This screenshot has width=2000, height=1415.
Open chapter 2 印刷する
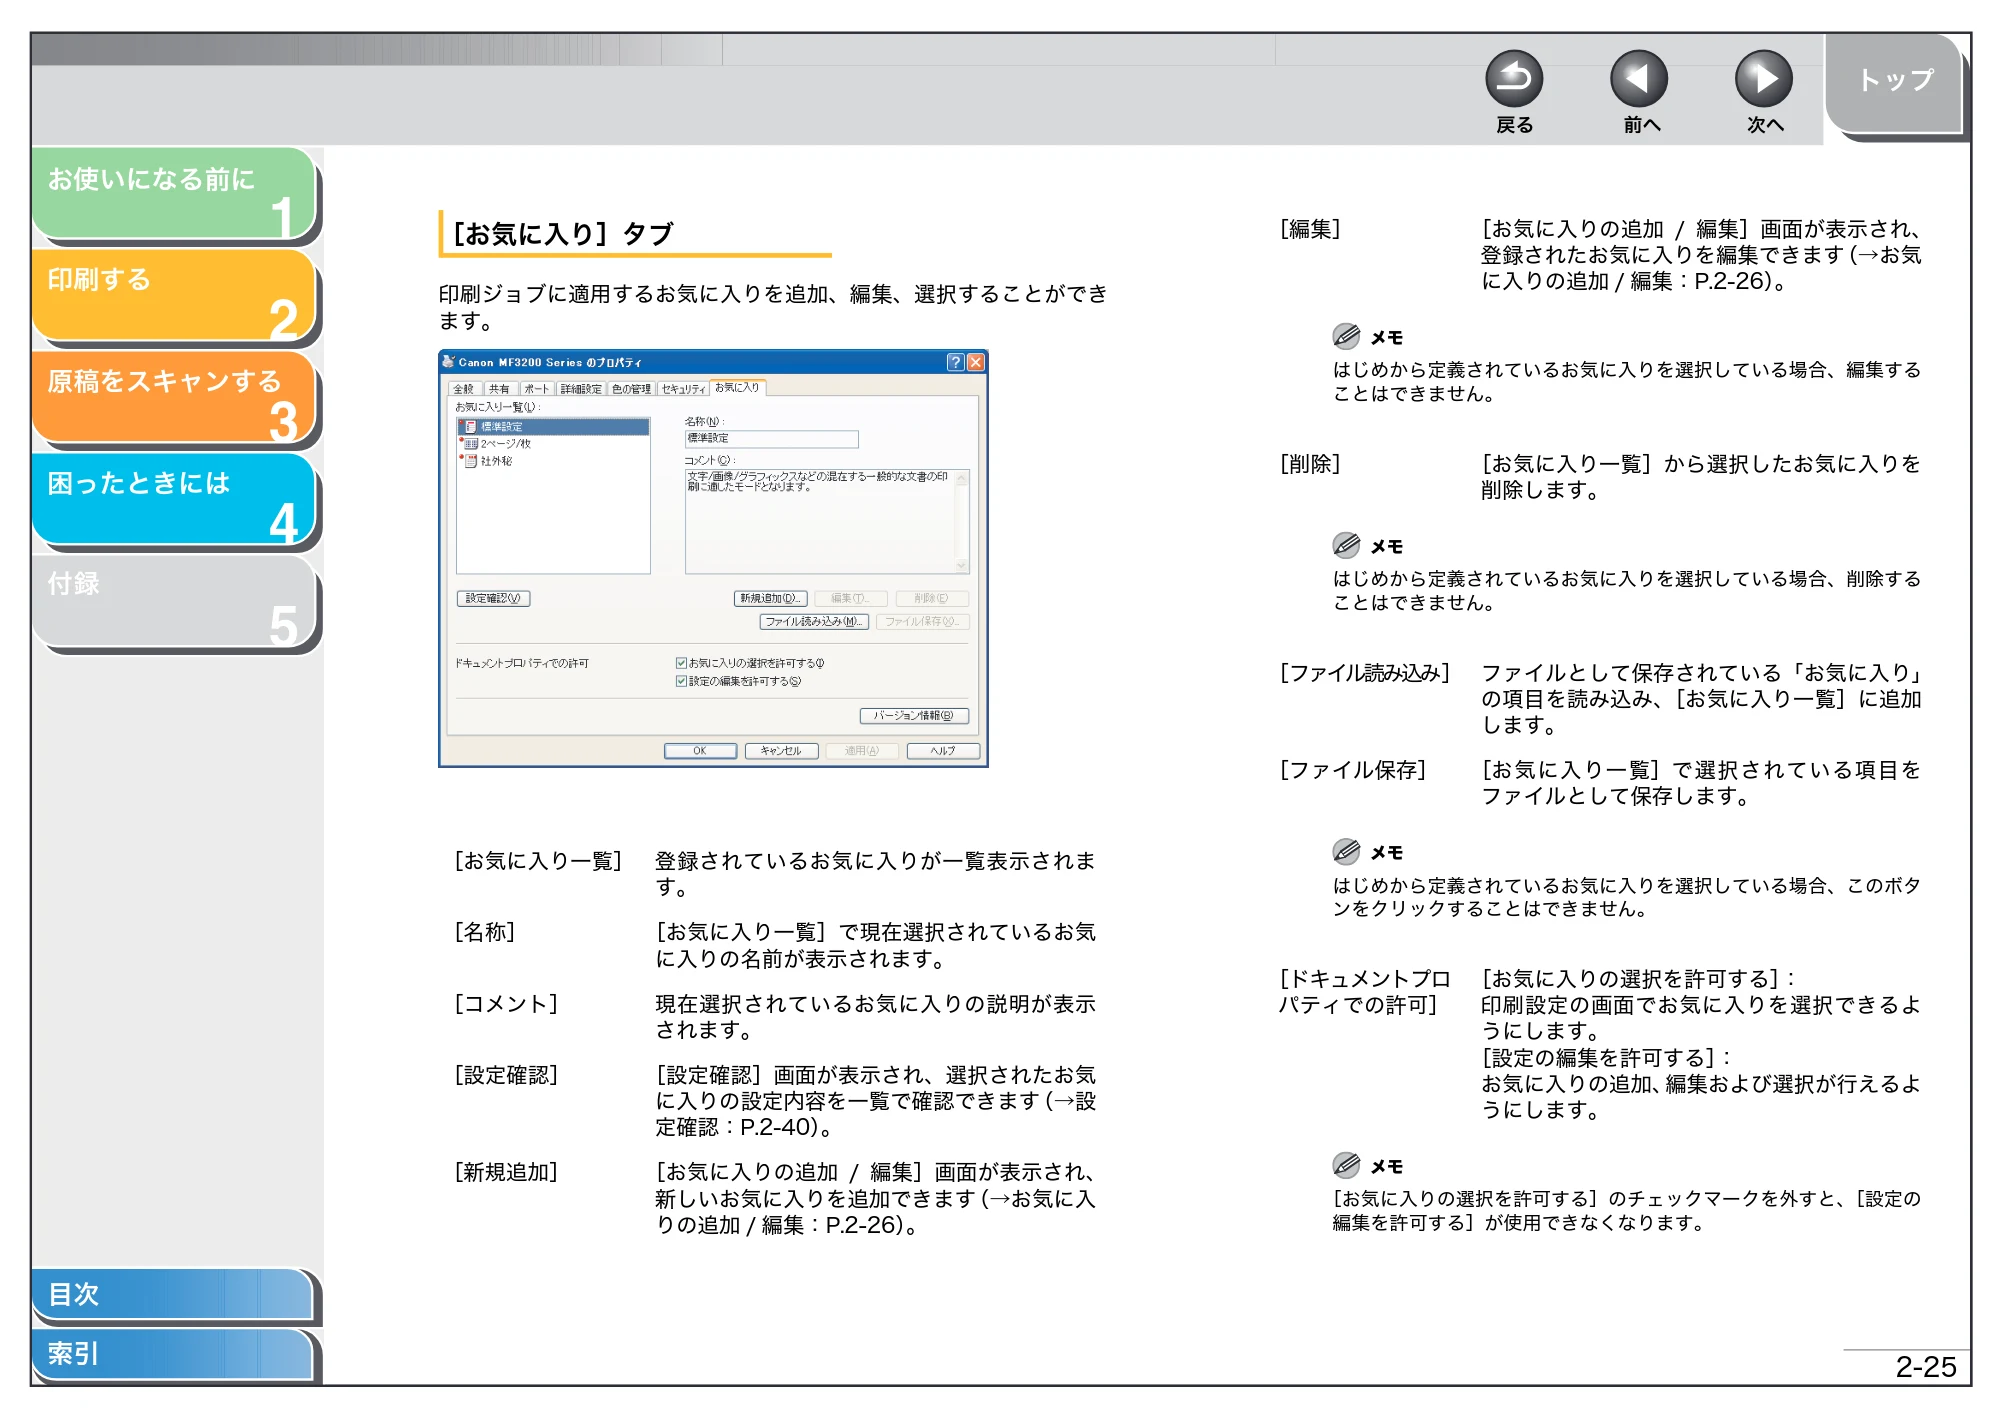click(x=175, y=297)
